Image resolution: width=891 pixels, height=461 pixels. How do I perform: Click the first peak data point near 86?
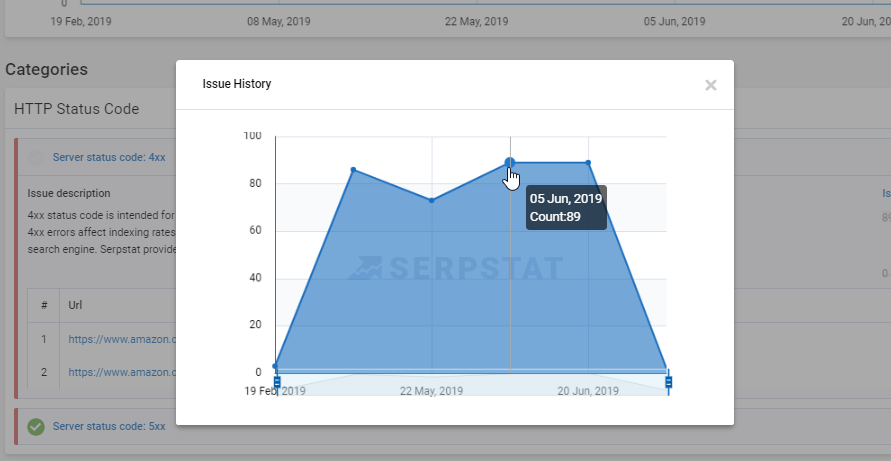pos(353,169)
